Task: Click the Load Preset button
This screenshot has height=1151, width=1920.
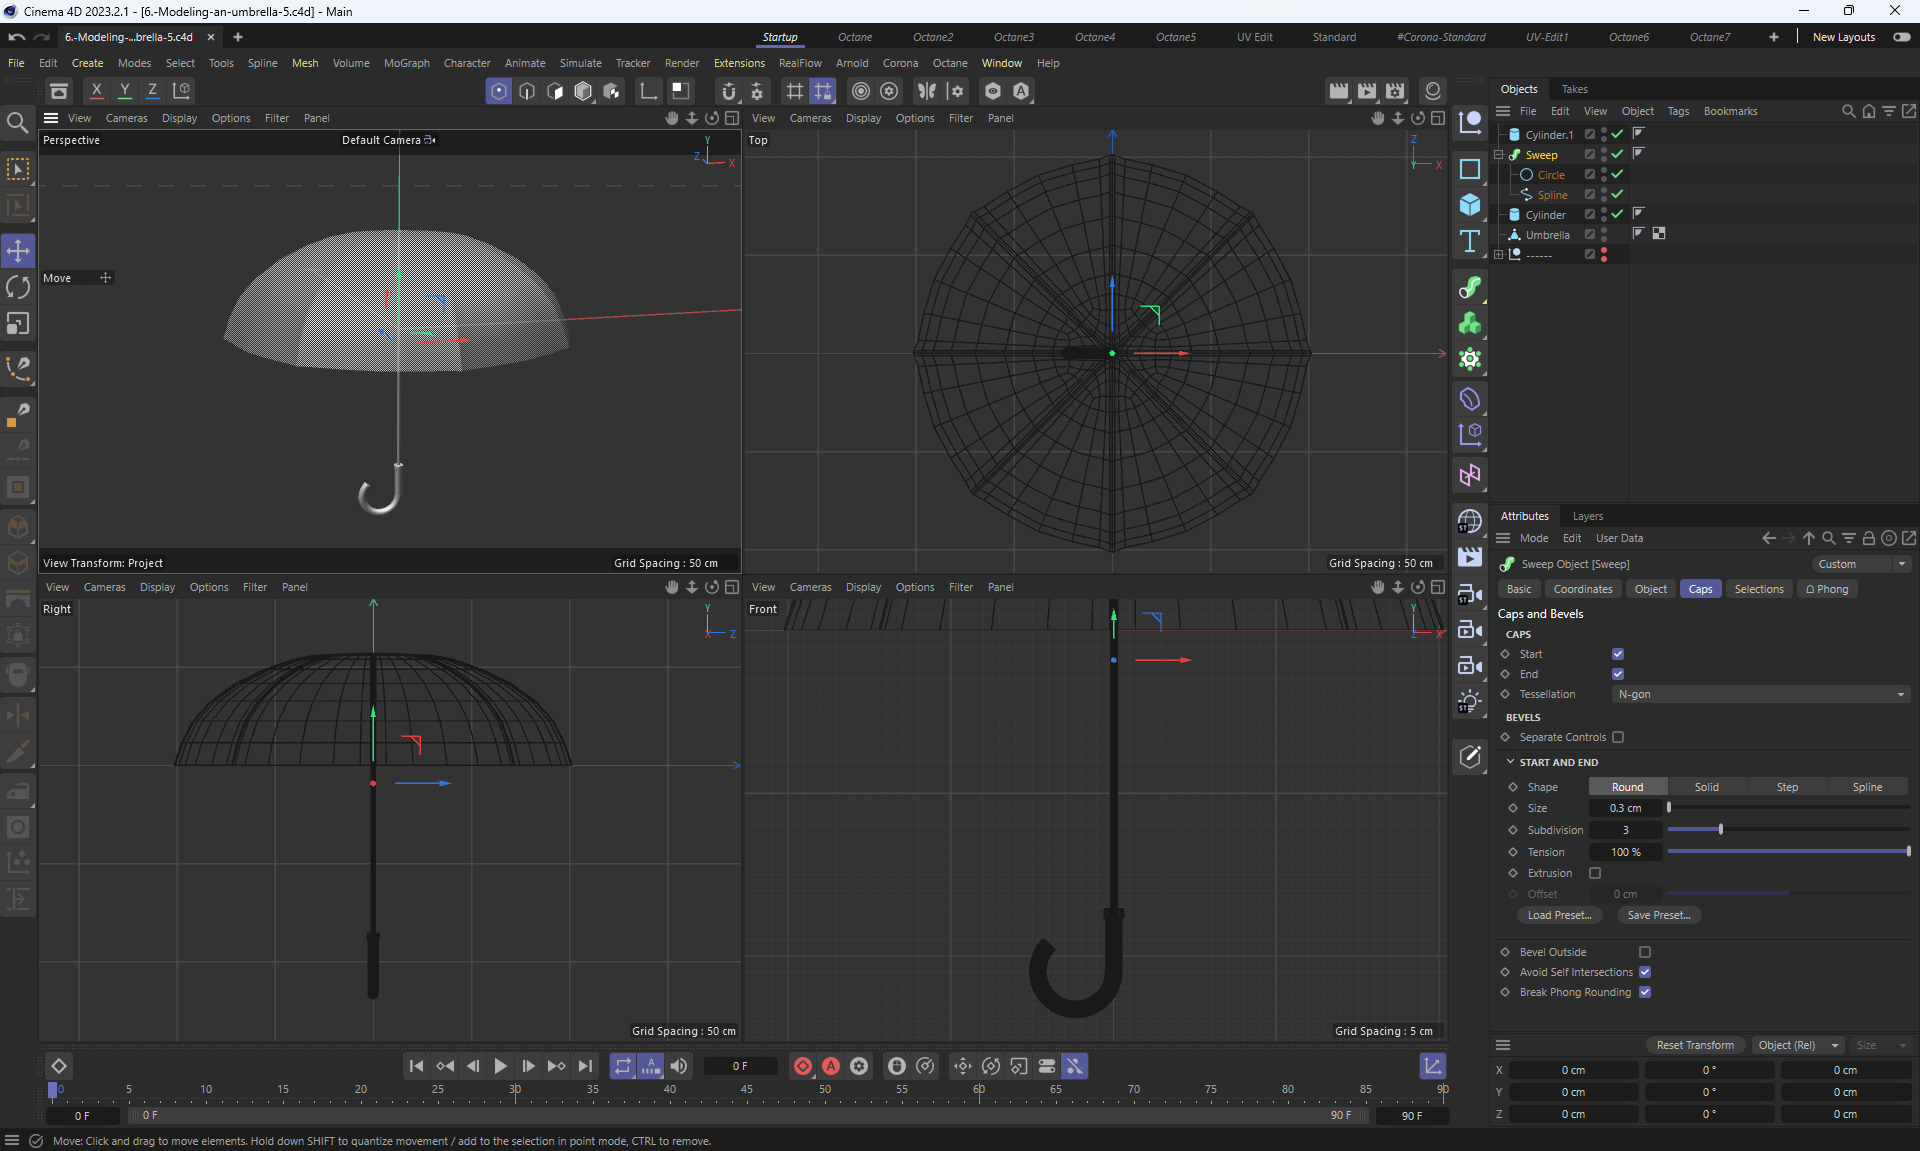Action: tap(1558, 915)
